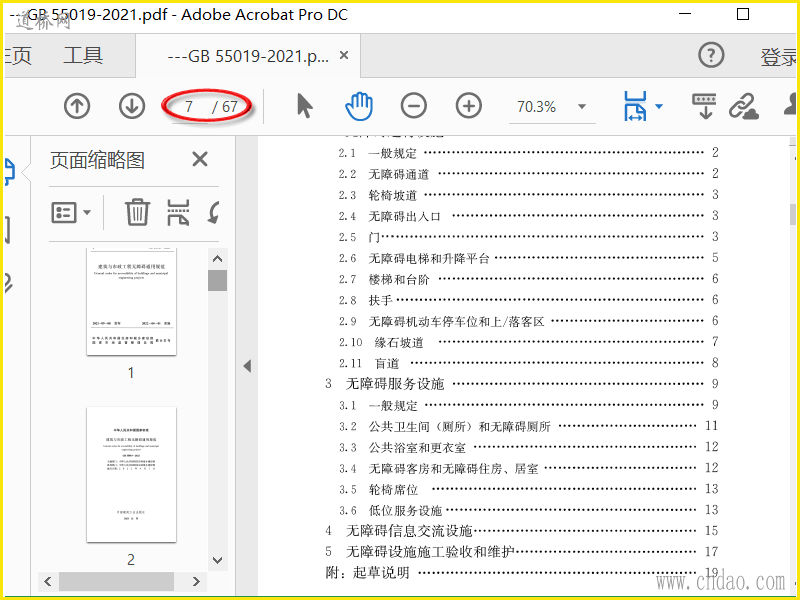Viewport: 800px width, 600px height.
Task: Collapse the navigation pane with triangle
Action: pyautogui.click(x=247, y=366)
